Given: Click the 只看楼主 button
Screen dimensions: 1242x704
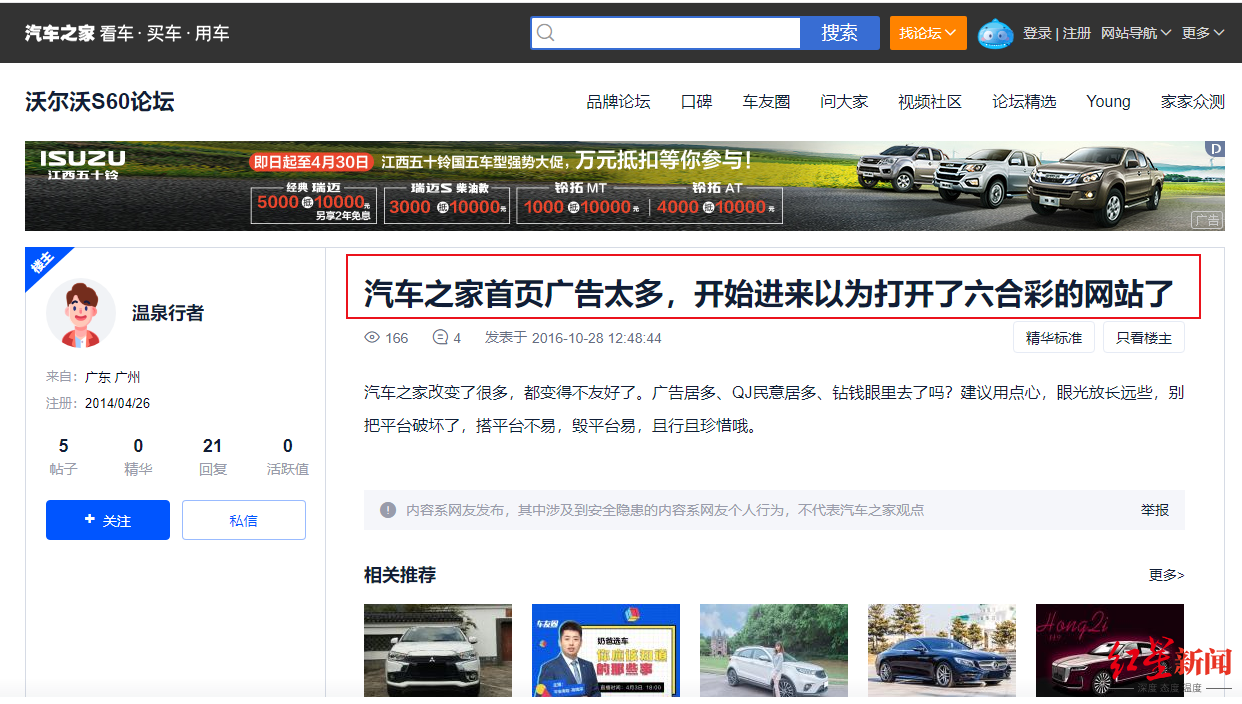Looking at the screenshot, I should coord(1144,338).
